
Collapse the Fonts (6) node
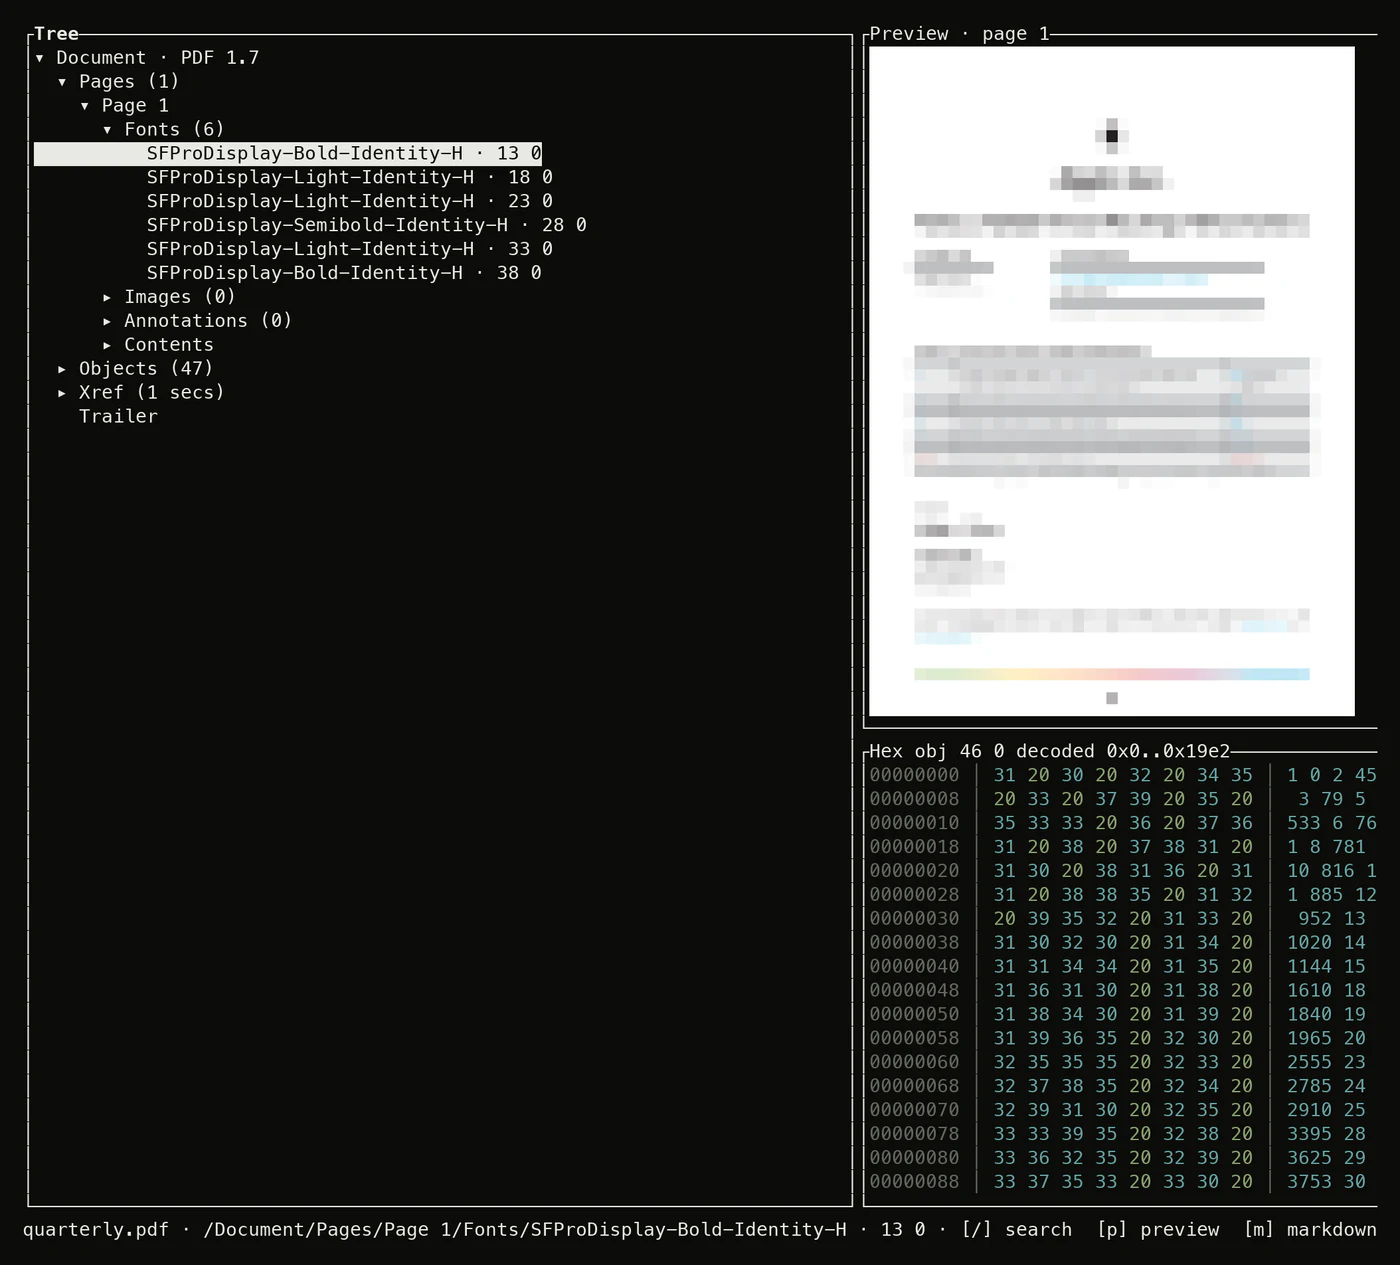coord(107,130)
